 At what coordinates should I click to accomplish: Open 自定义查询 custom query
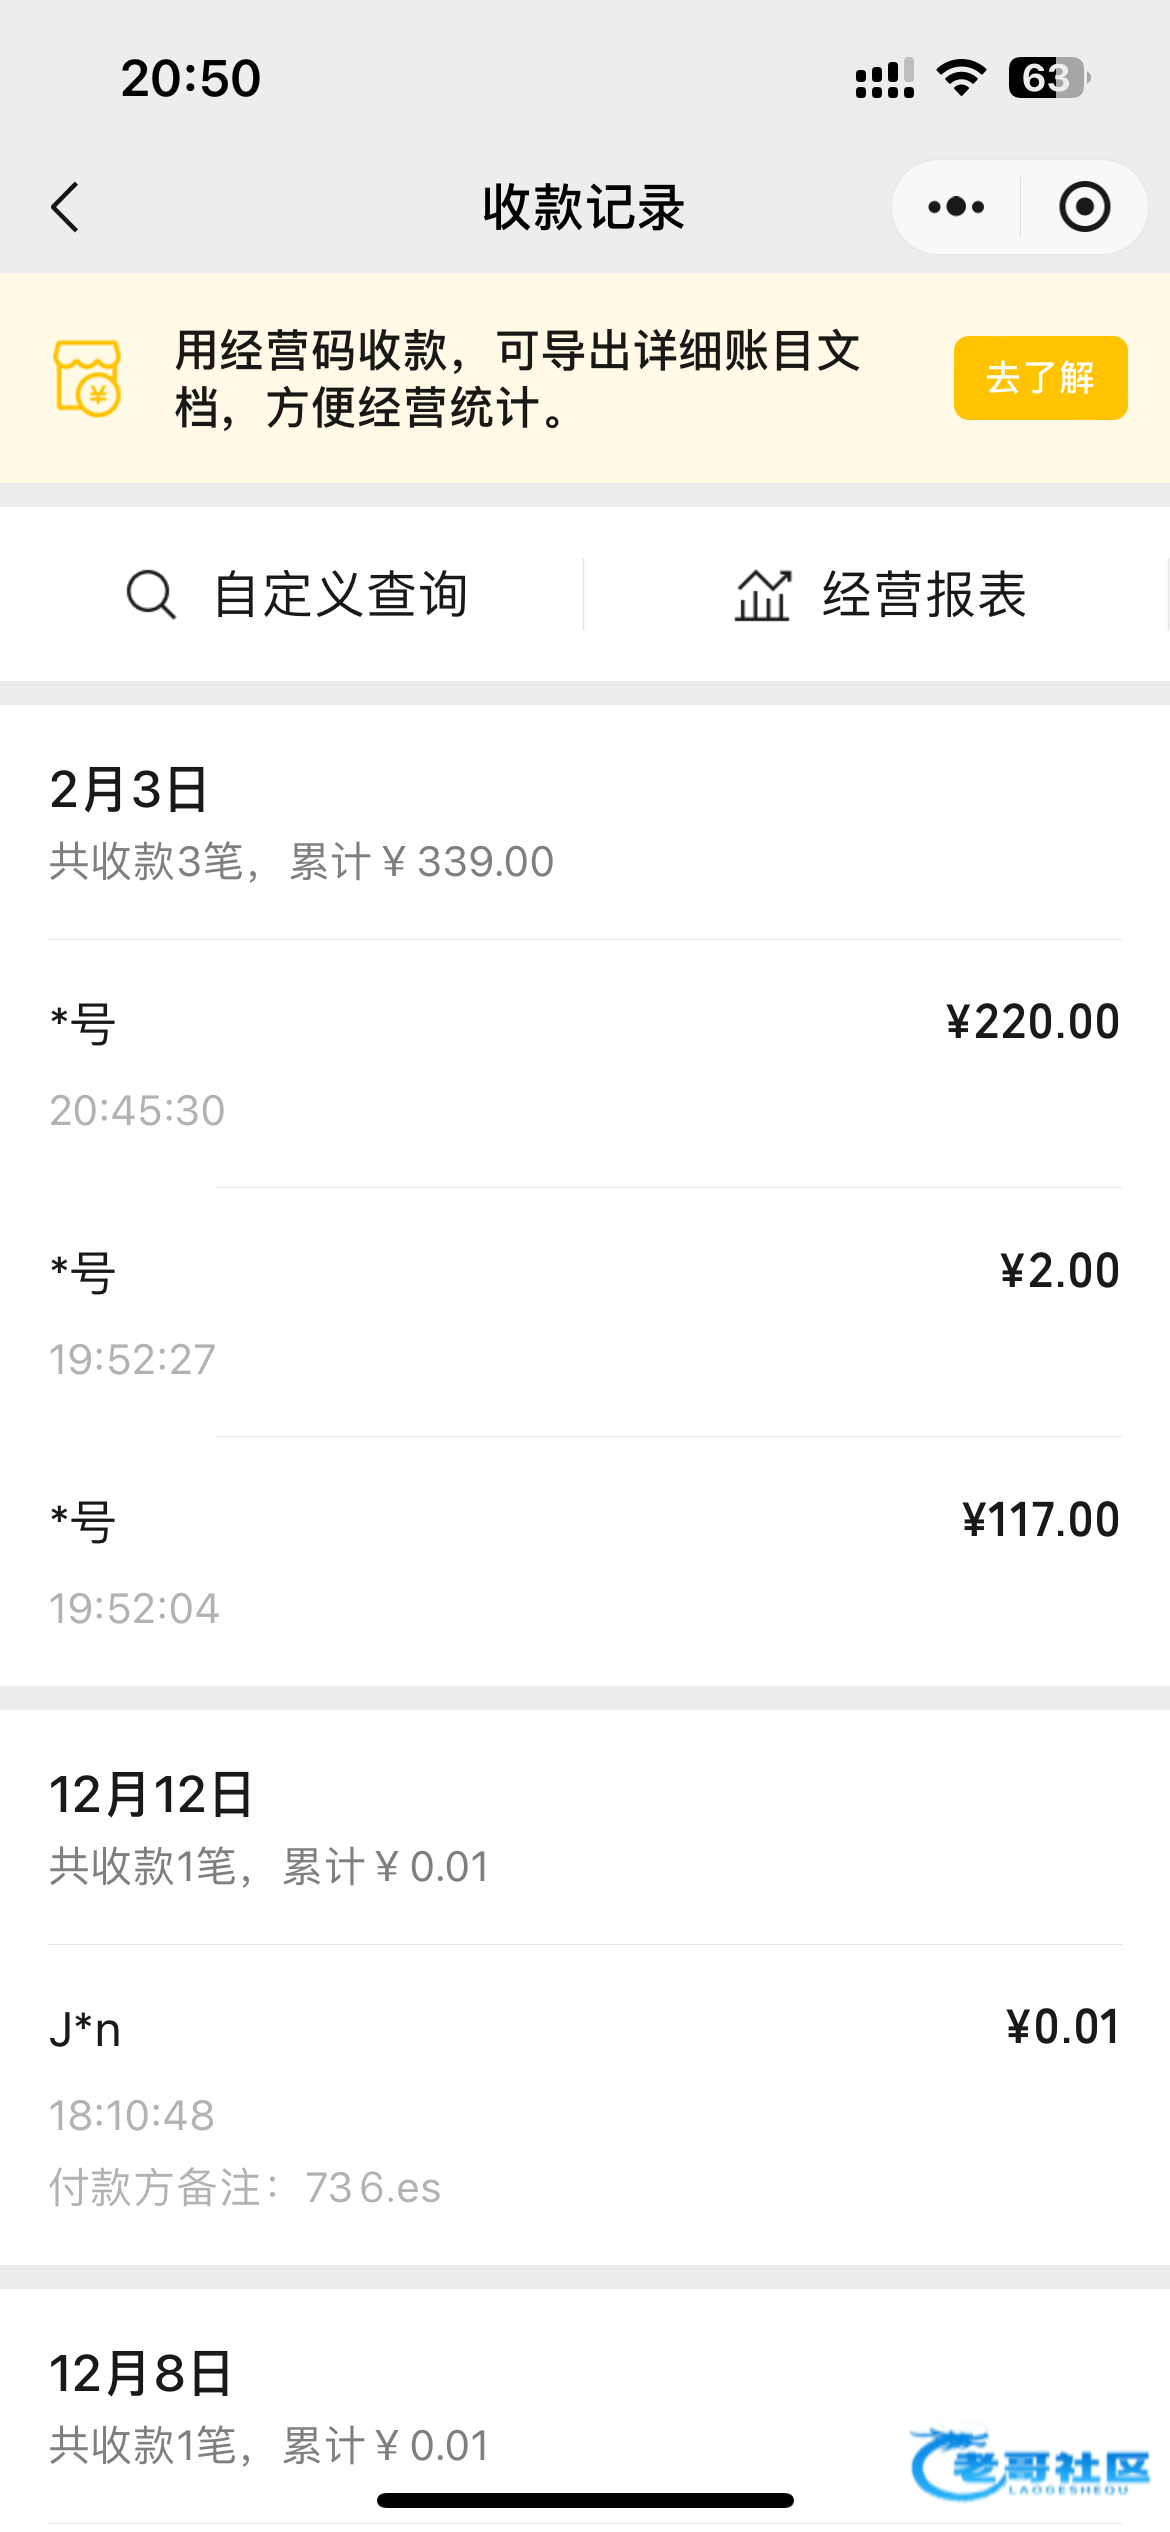[x=340, y=595]
